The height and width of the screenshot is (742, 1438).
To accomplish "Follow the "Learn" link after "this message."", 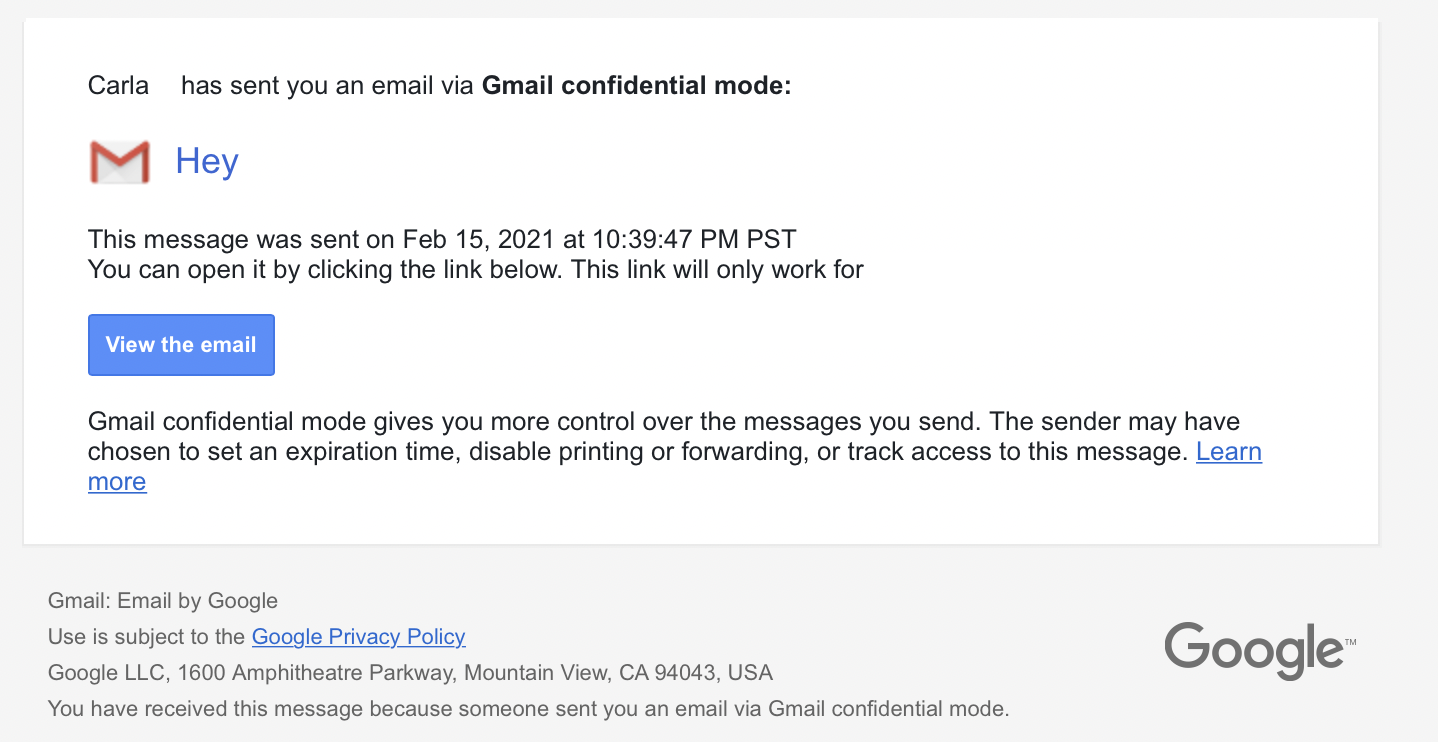I will tap(1229, 451).
